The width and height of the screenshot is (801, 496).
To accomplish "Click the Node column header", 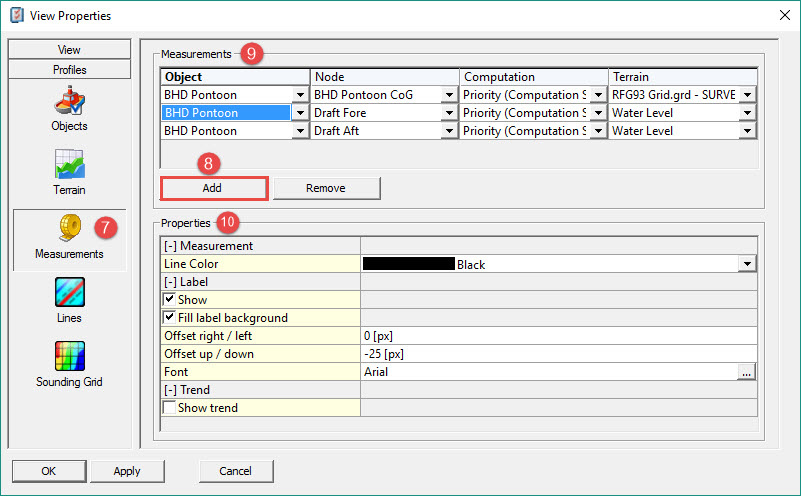I will click(x=384, y=77).
